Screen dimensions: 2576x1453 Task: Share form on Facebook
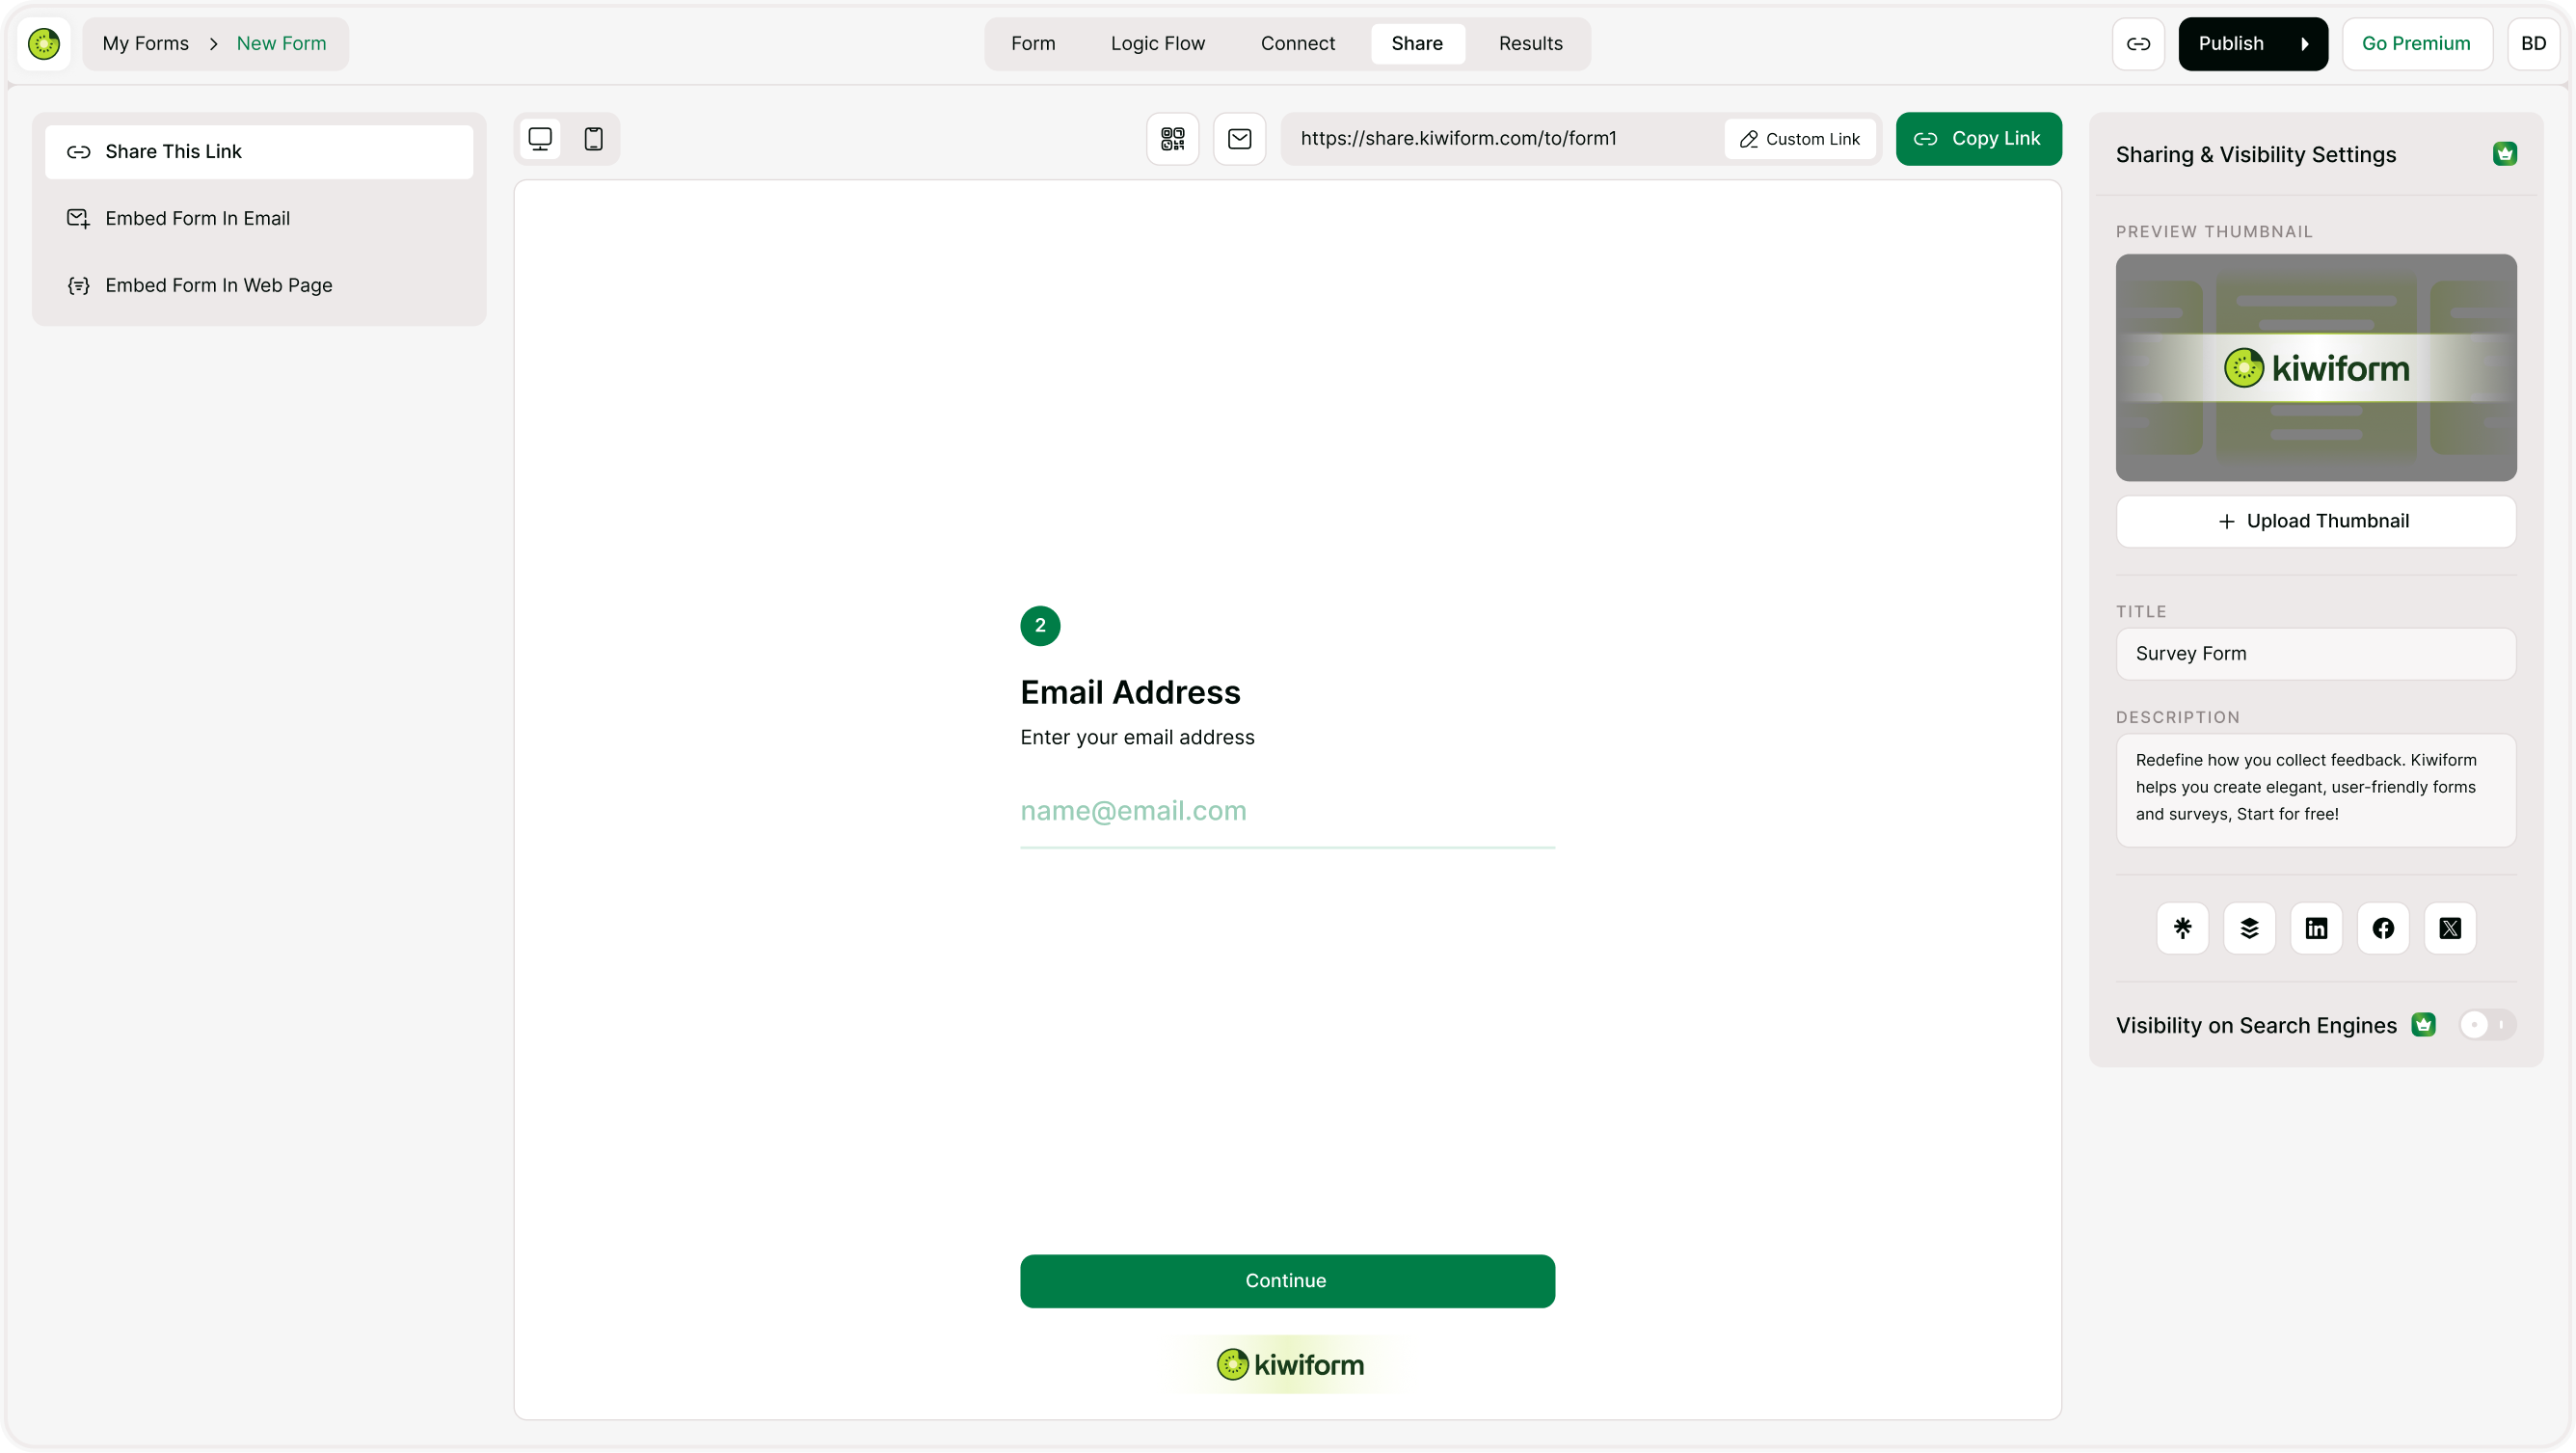click(x=2383, y=928)
